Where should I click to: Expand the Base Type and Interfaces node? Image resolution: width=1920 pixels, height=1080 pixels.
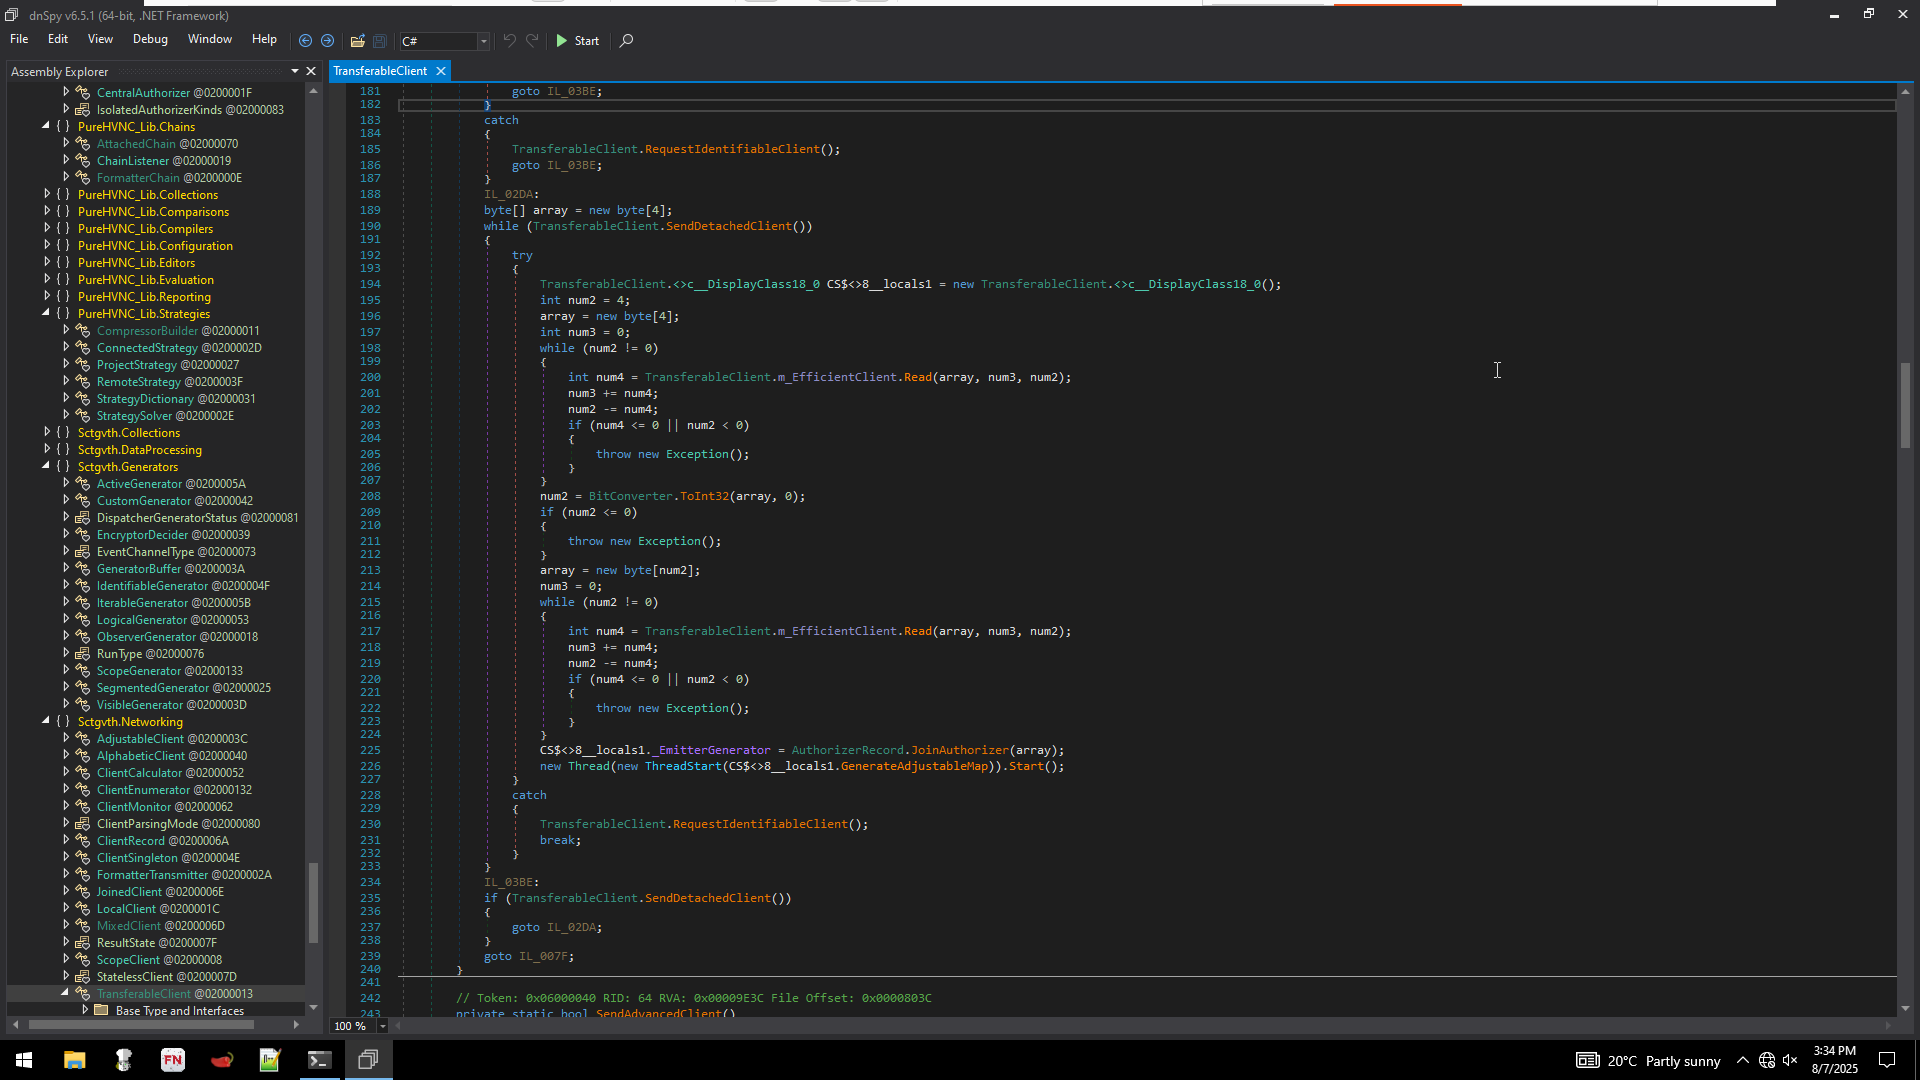86,1010
